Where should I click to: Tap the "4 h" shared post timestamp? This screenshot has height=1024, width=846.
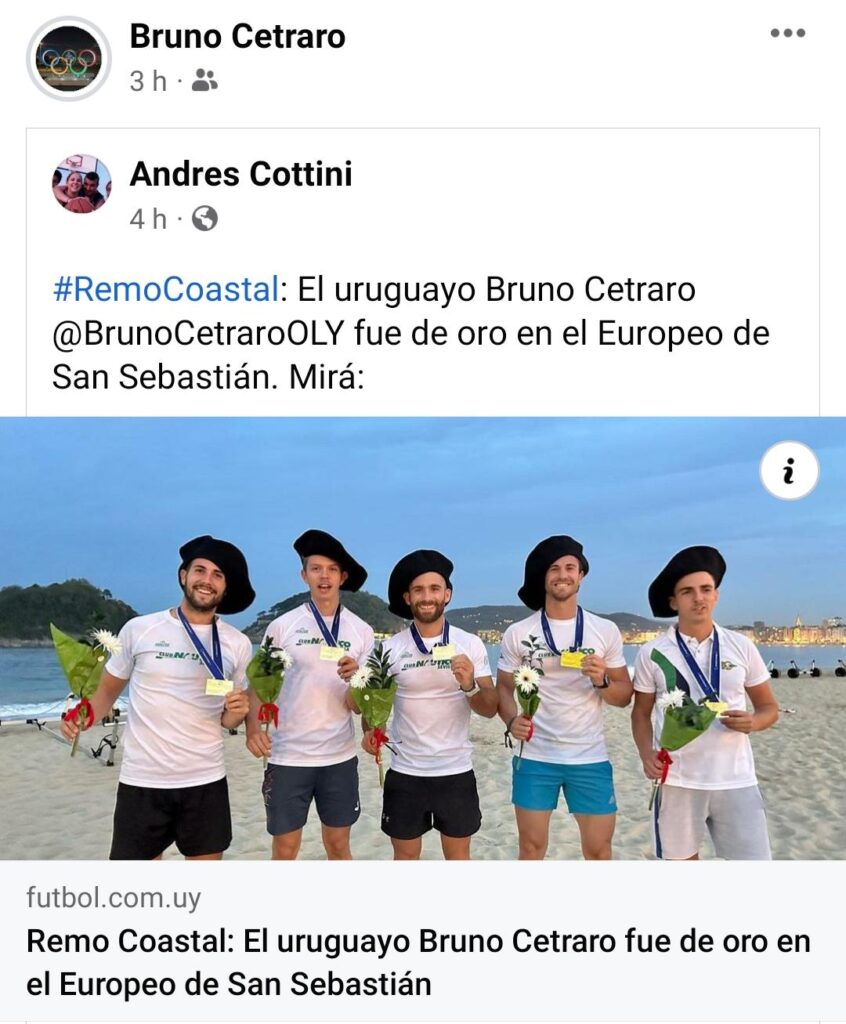tap(148, 219)
